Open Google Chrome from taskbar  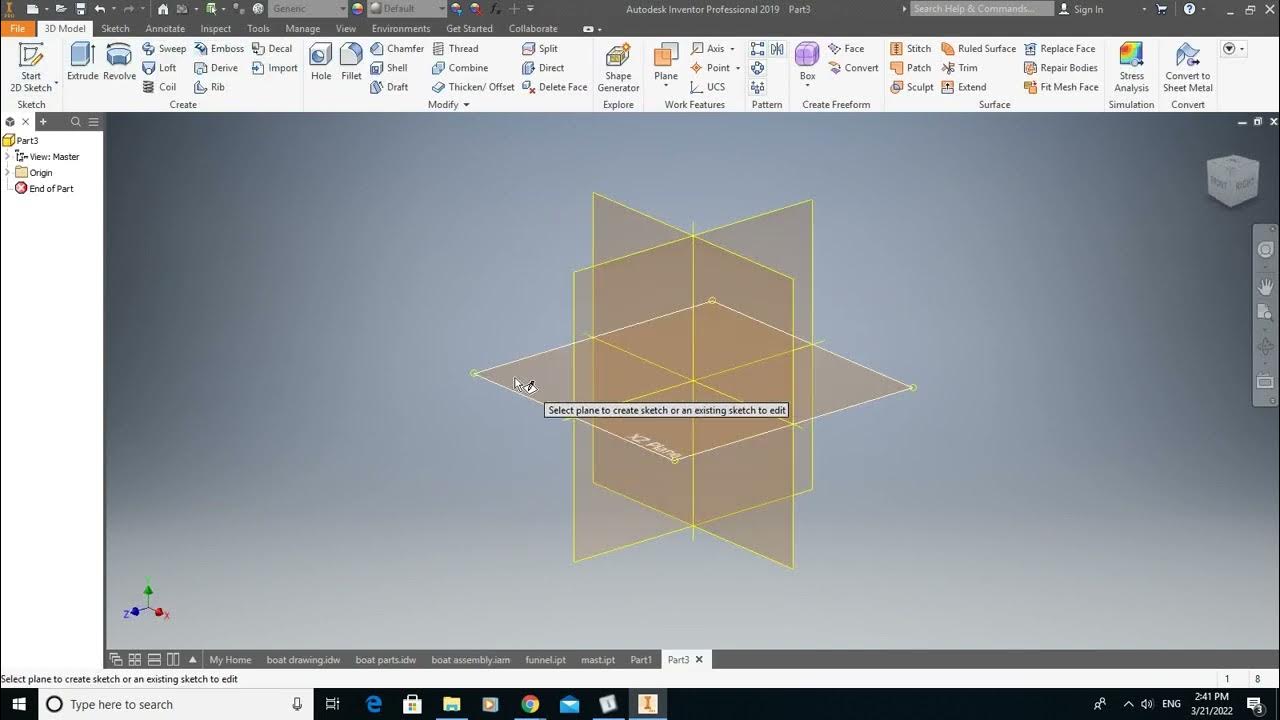(530, 704)
